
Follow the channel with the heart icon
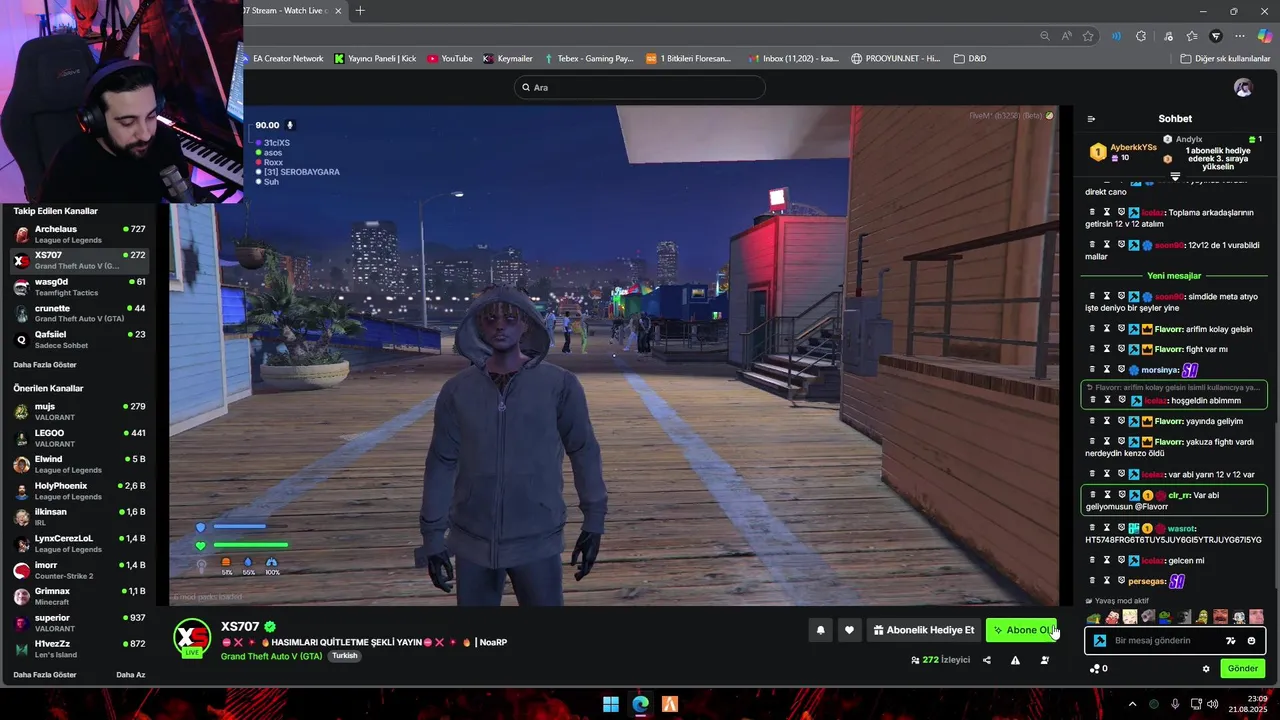click(849, 630)
